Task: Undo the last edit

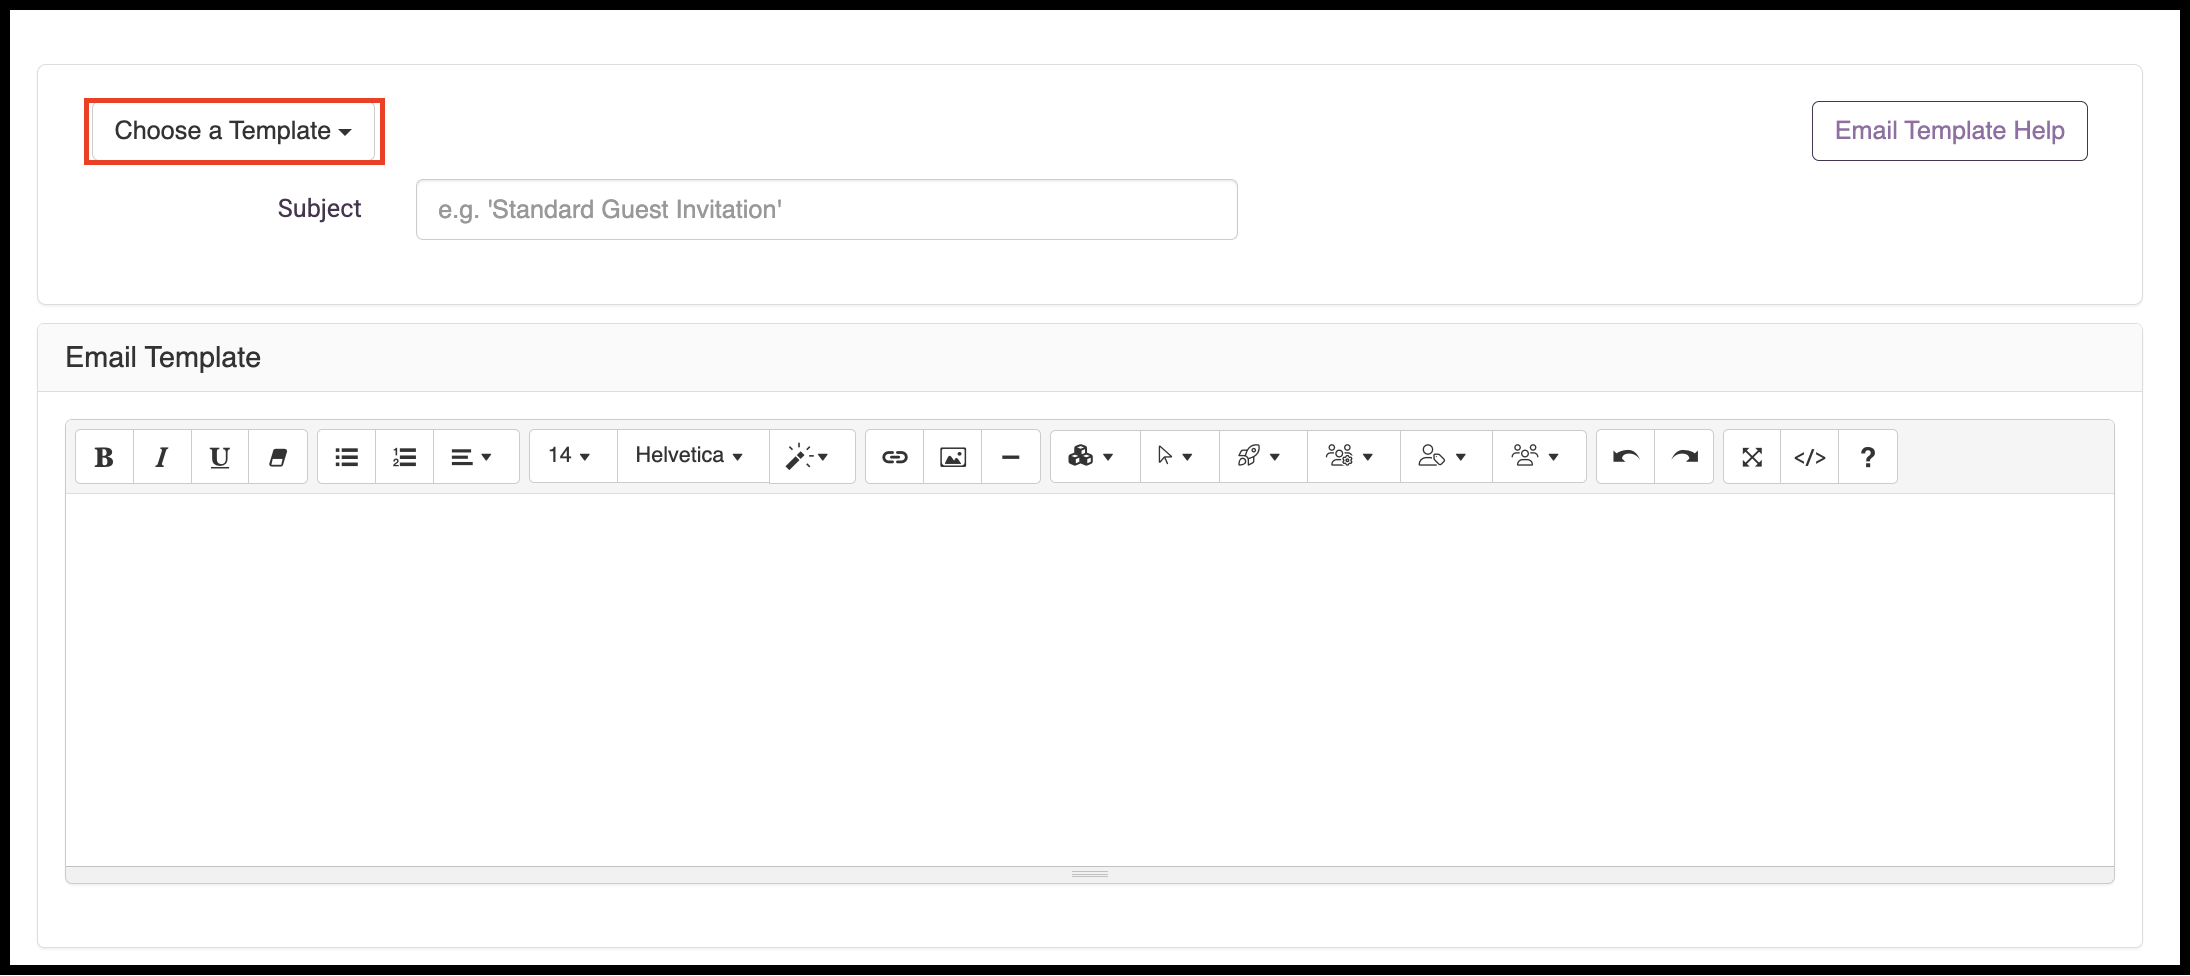Action: [1626, 457]
